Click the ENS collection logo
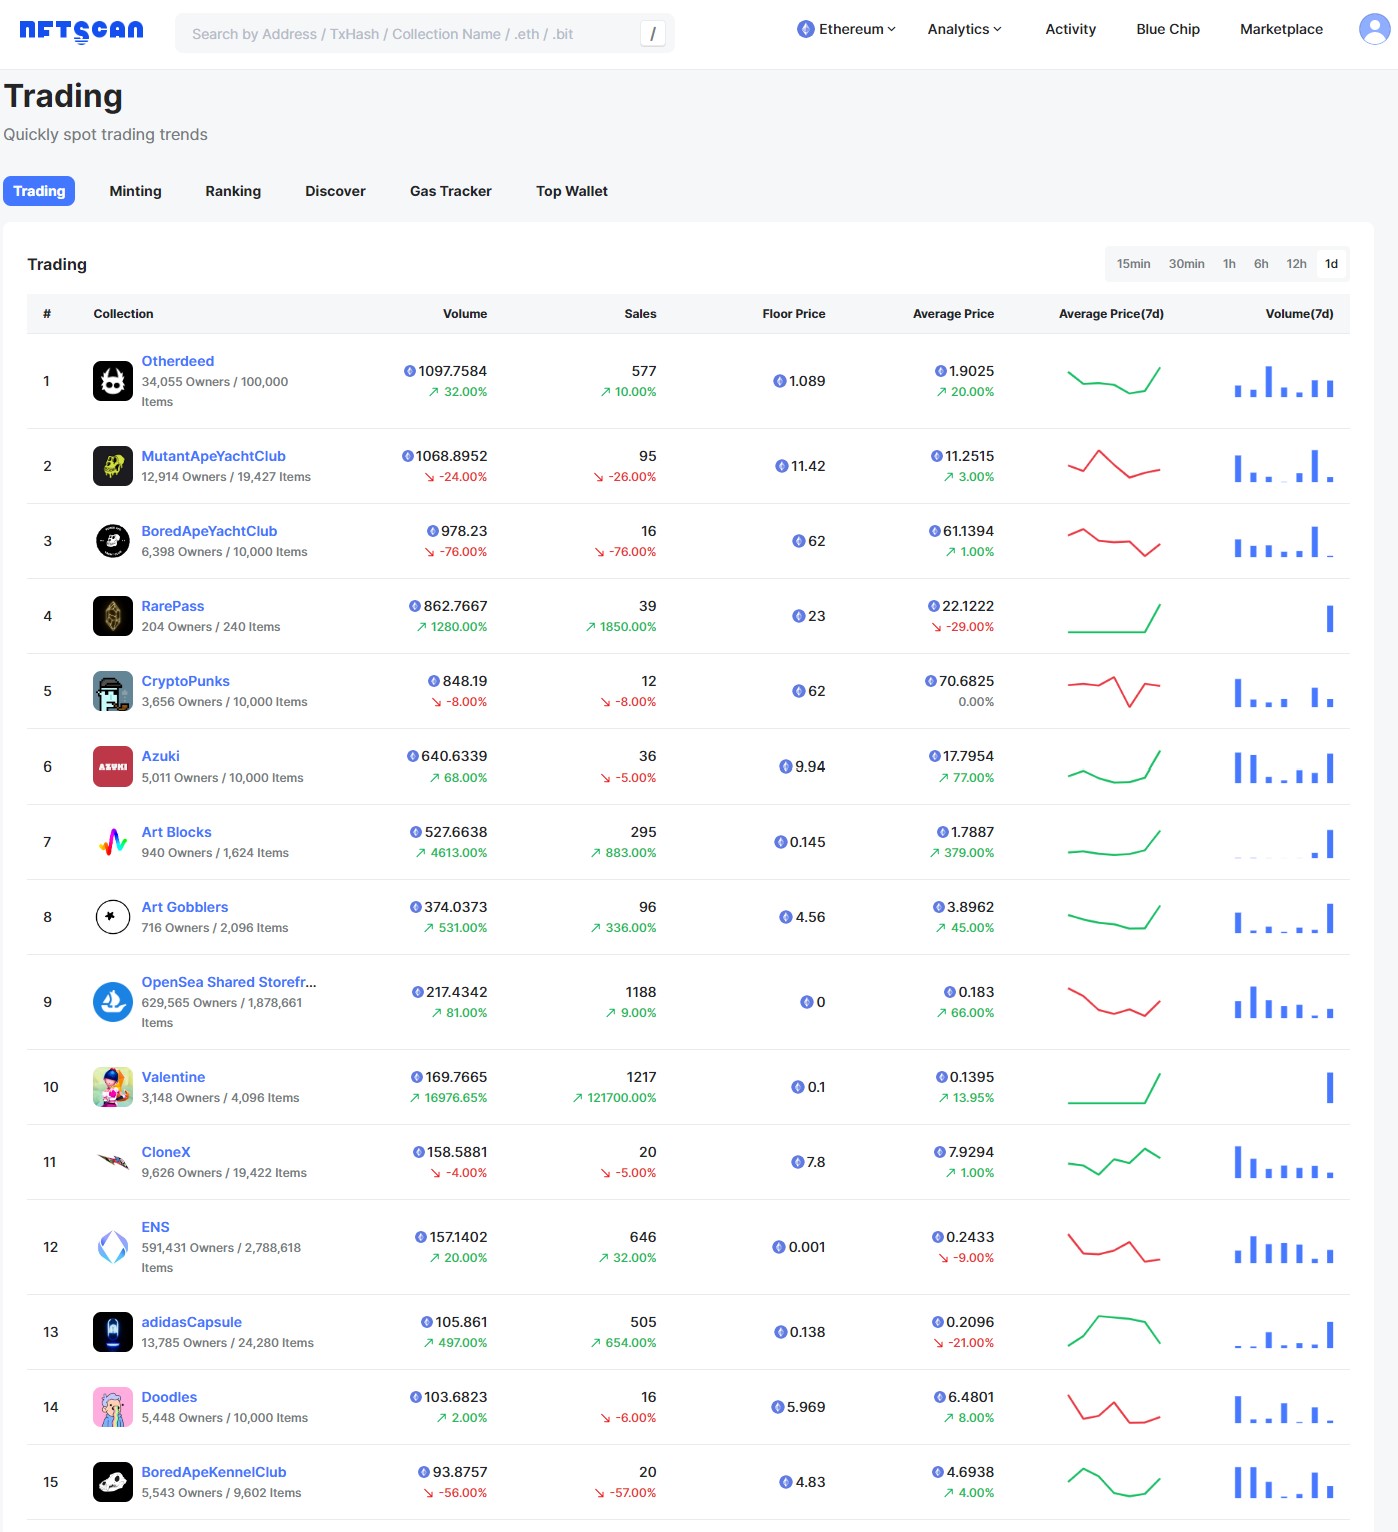 [113, 1247]
